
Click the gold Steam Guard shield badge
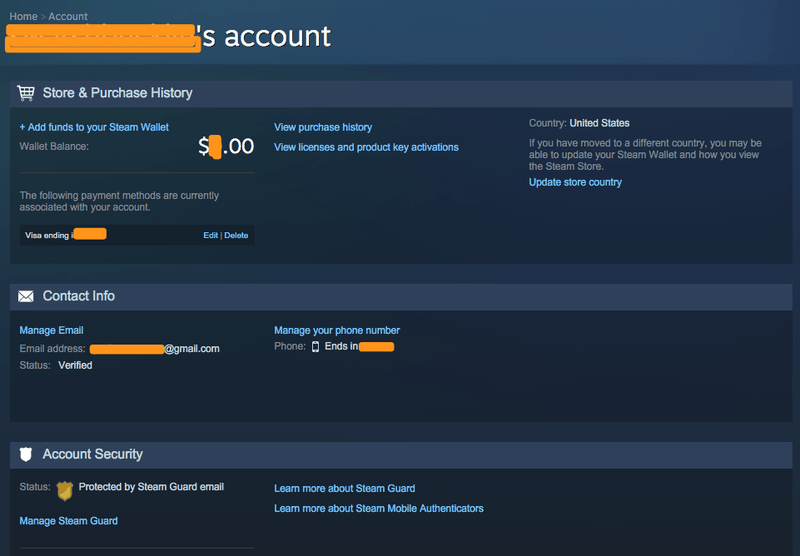pyautogui.click(x=64, y=490)
